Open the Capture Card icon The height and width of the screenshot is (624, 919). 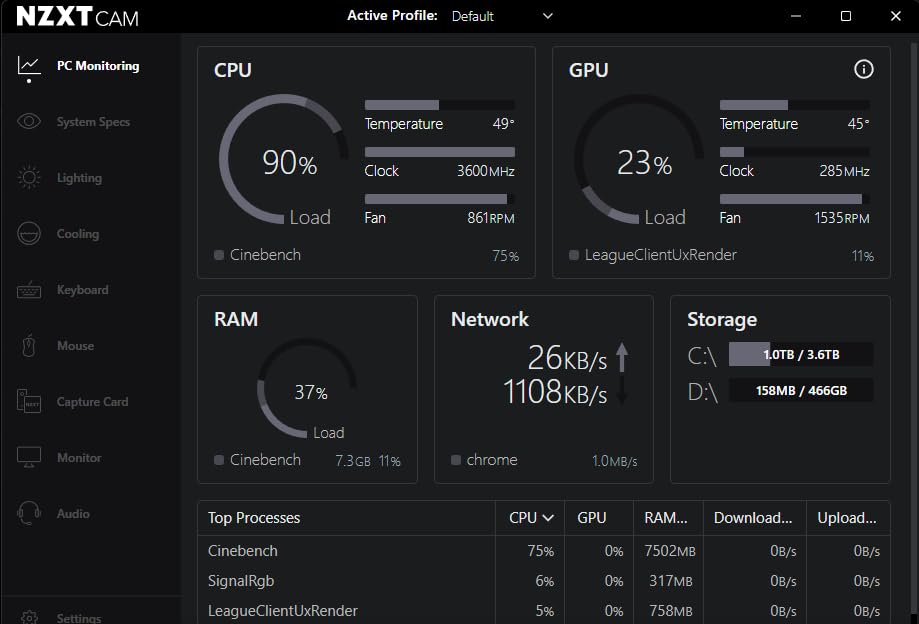click(x=29, y=402)
